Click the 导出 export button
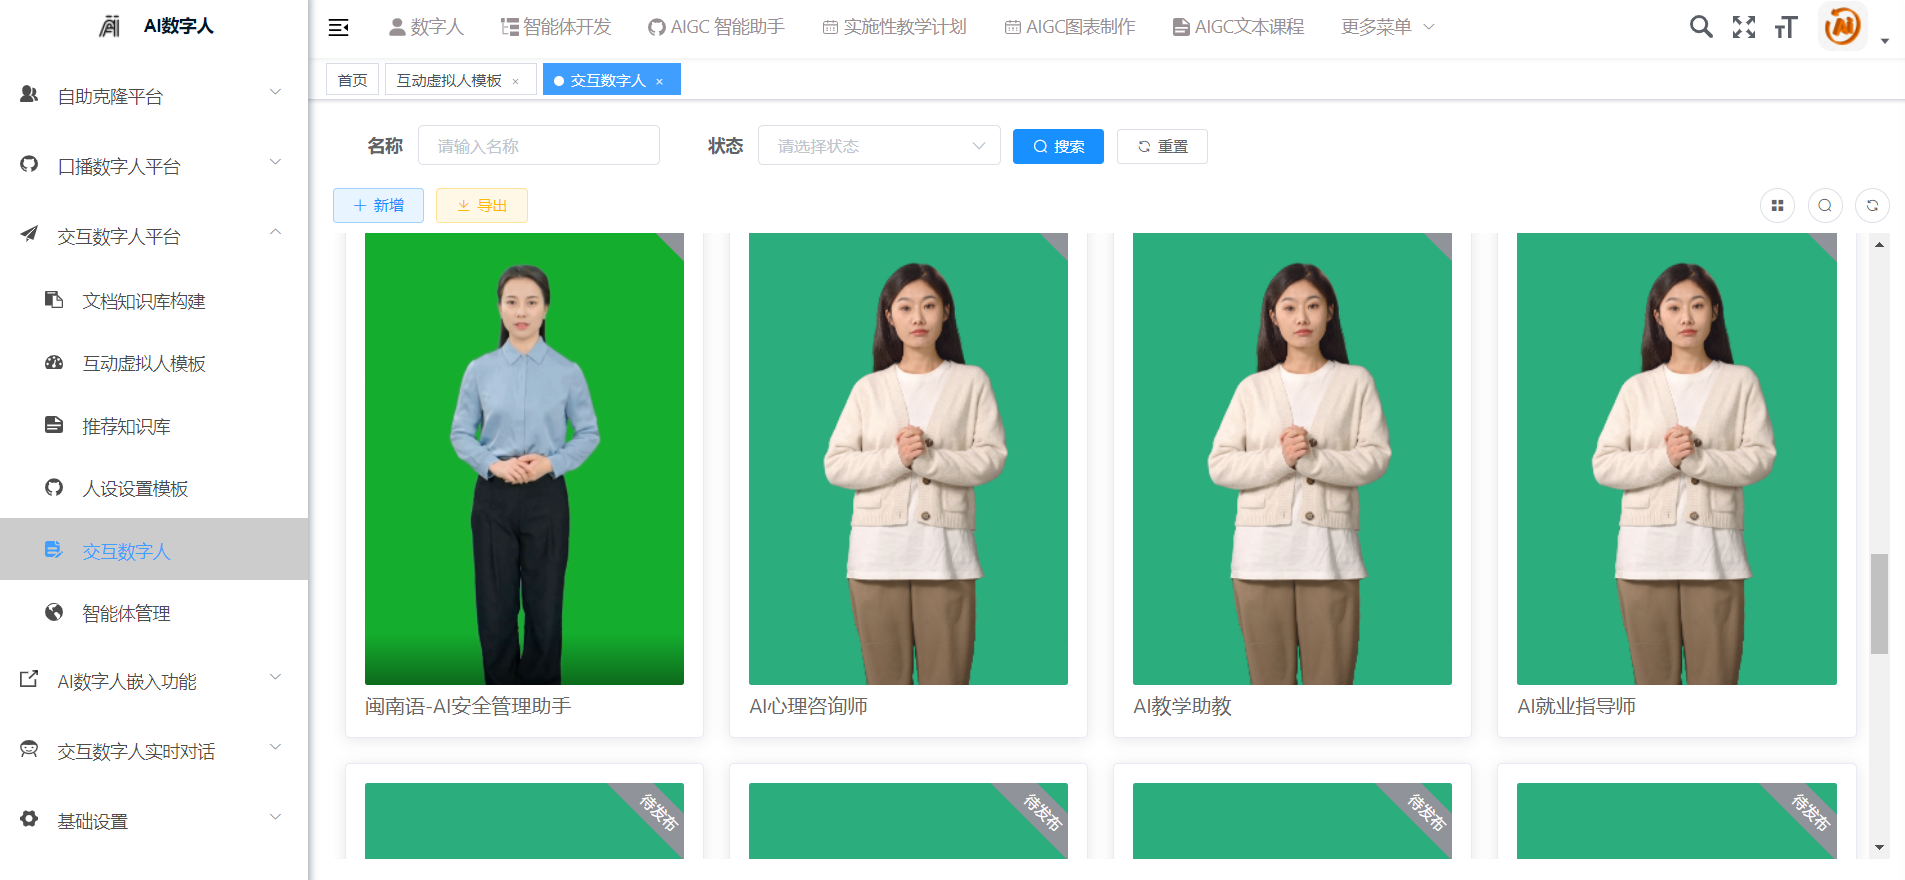The image size is (1905, 880). tap(481, 205)
